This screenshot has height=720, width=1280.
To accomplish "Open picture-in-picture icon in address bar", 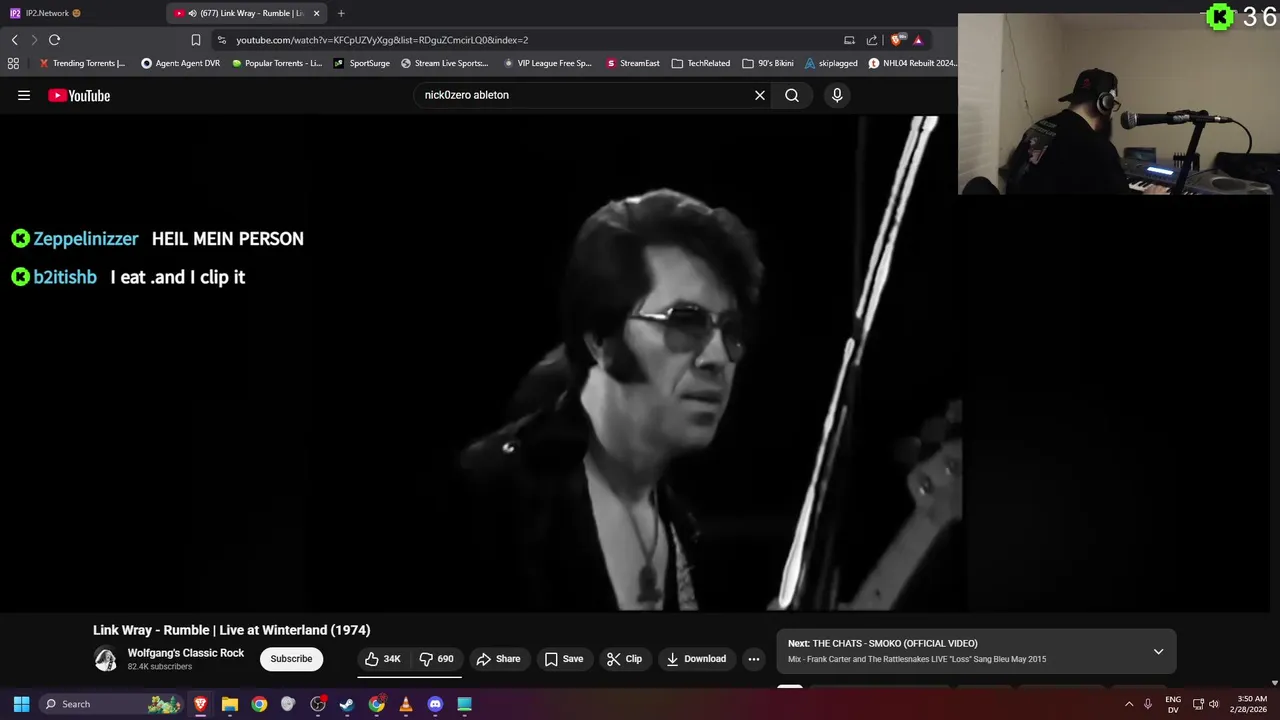I will click(x=849, y=40).
